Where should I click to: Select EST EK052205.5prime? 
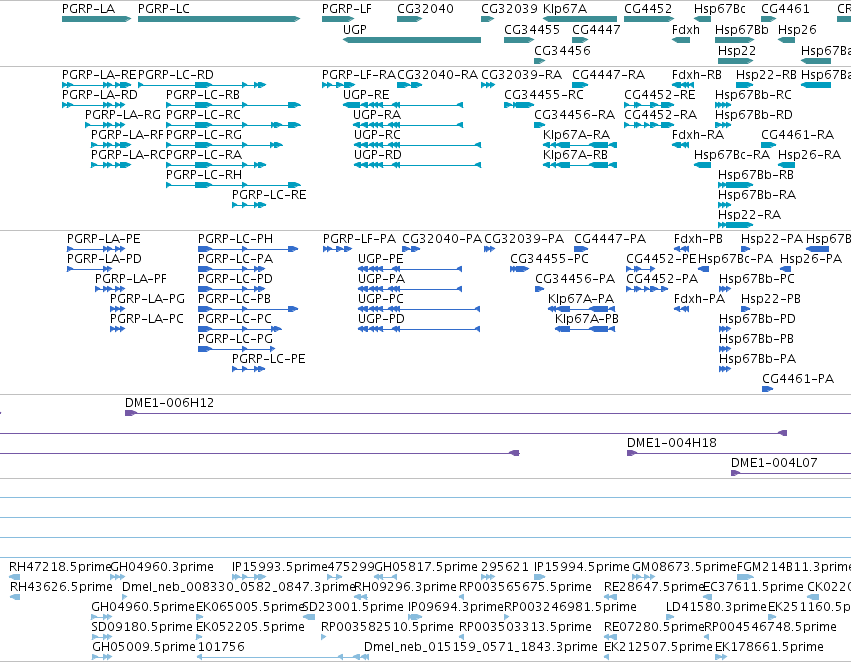pyautogui.click(x=199, y=637)
